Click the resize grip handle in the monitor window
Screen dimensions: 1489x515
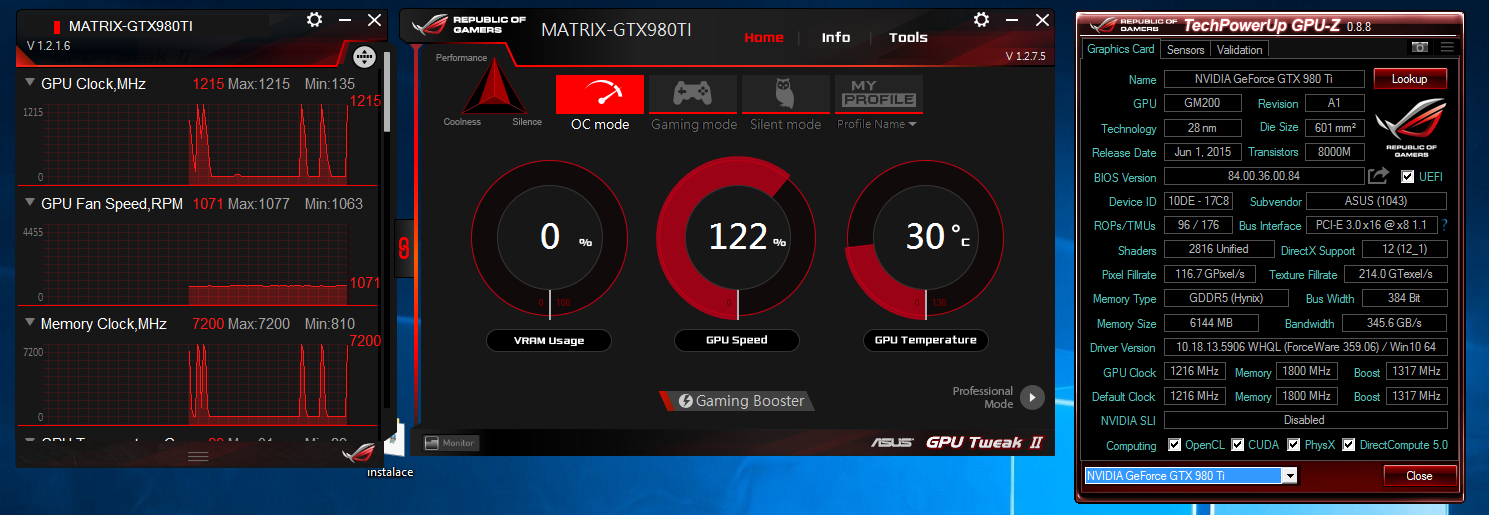pyautogui.click(x=198, y=455)
